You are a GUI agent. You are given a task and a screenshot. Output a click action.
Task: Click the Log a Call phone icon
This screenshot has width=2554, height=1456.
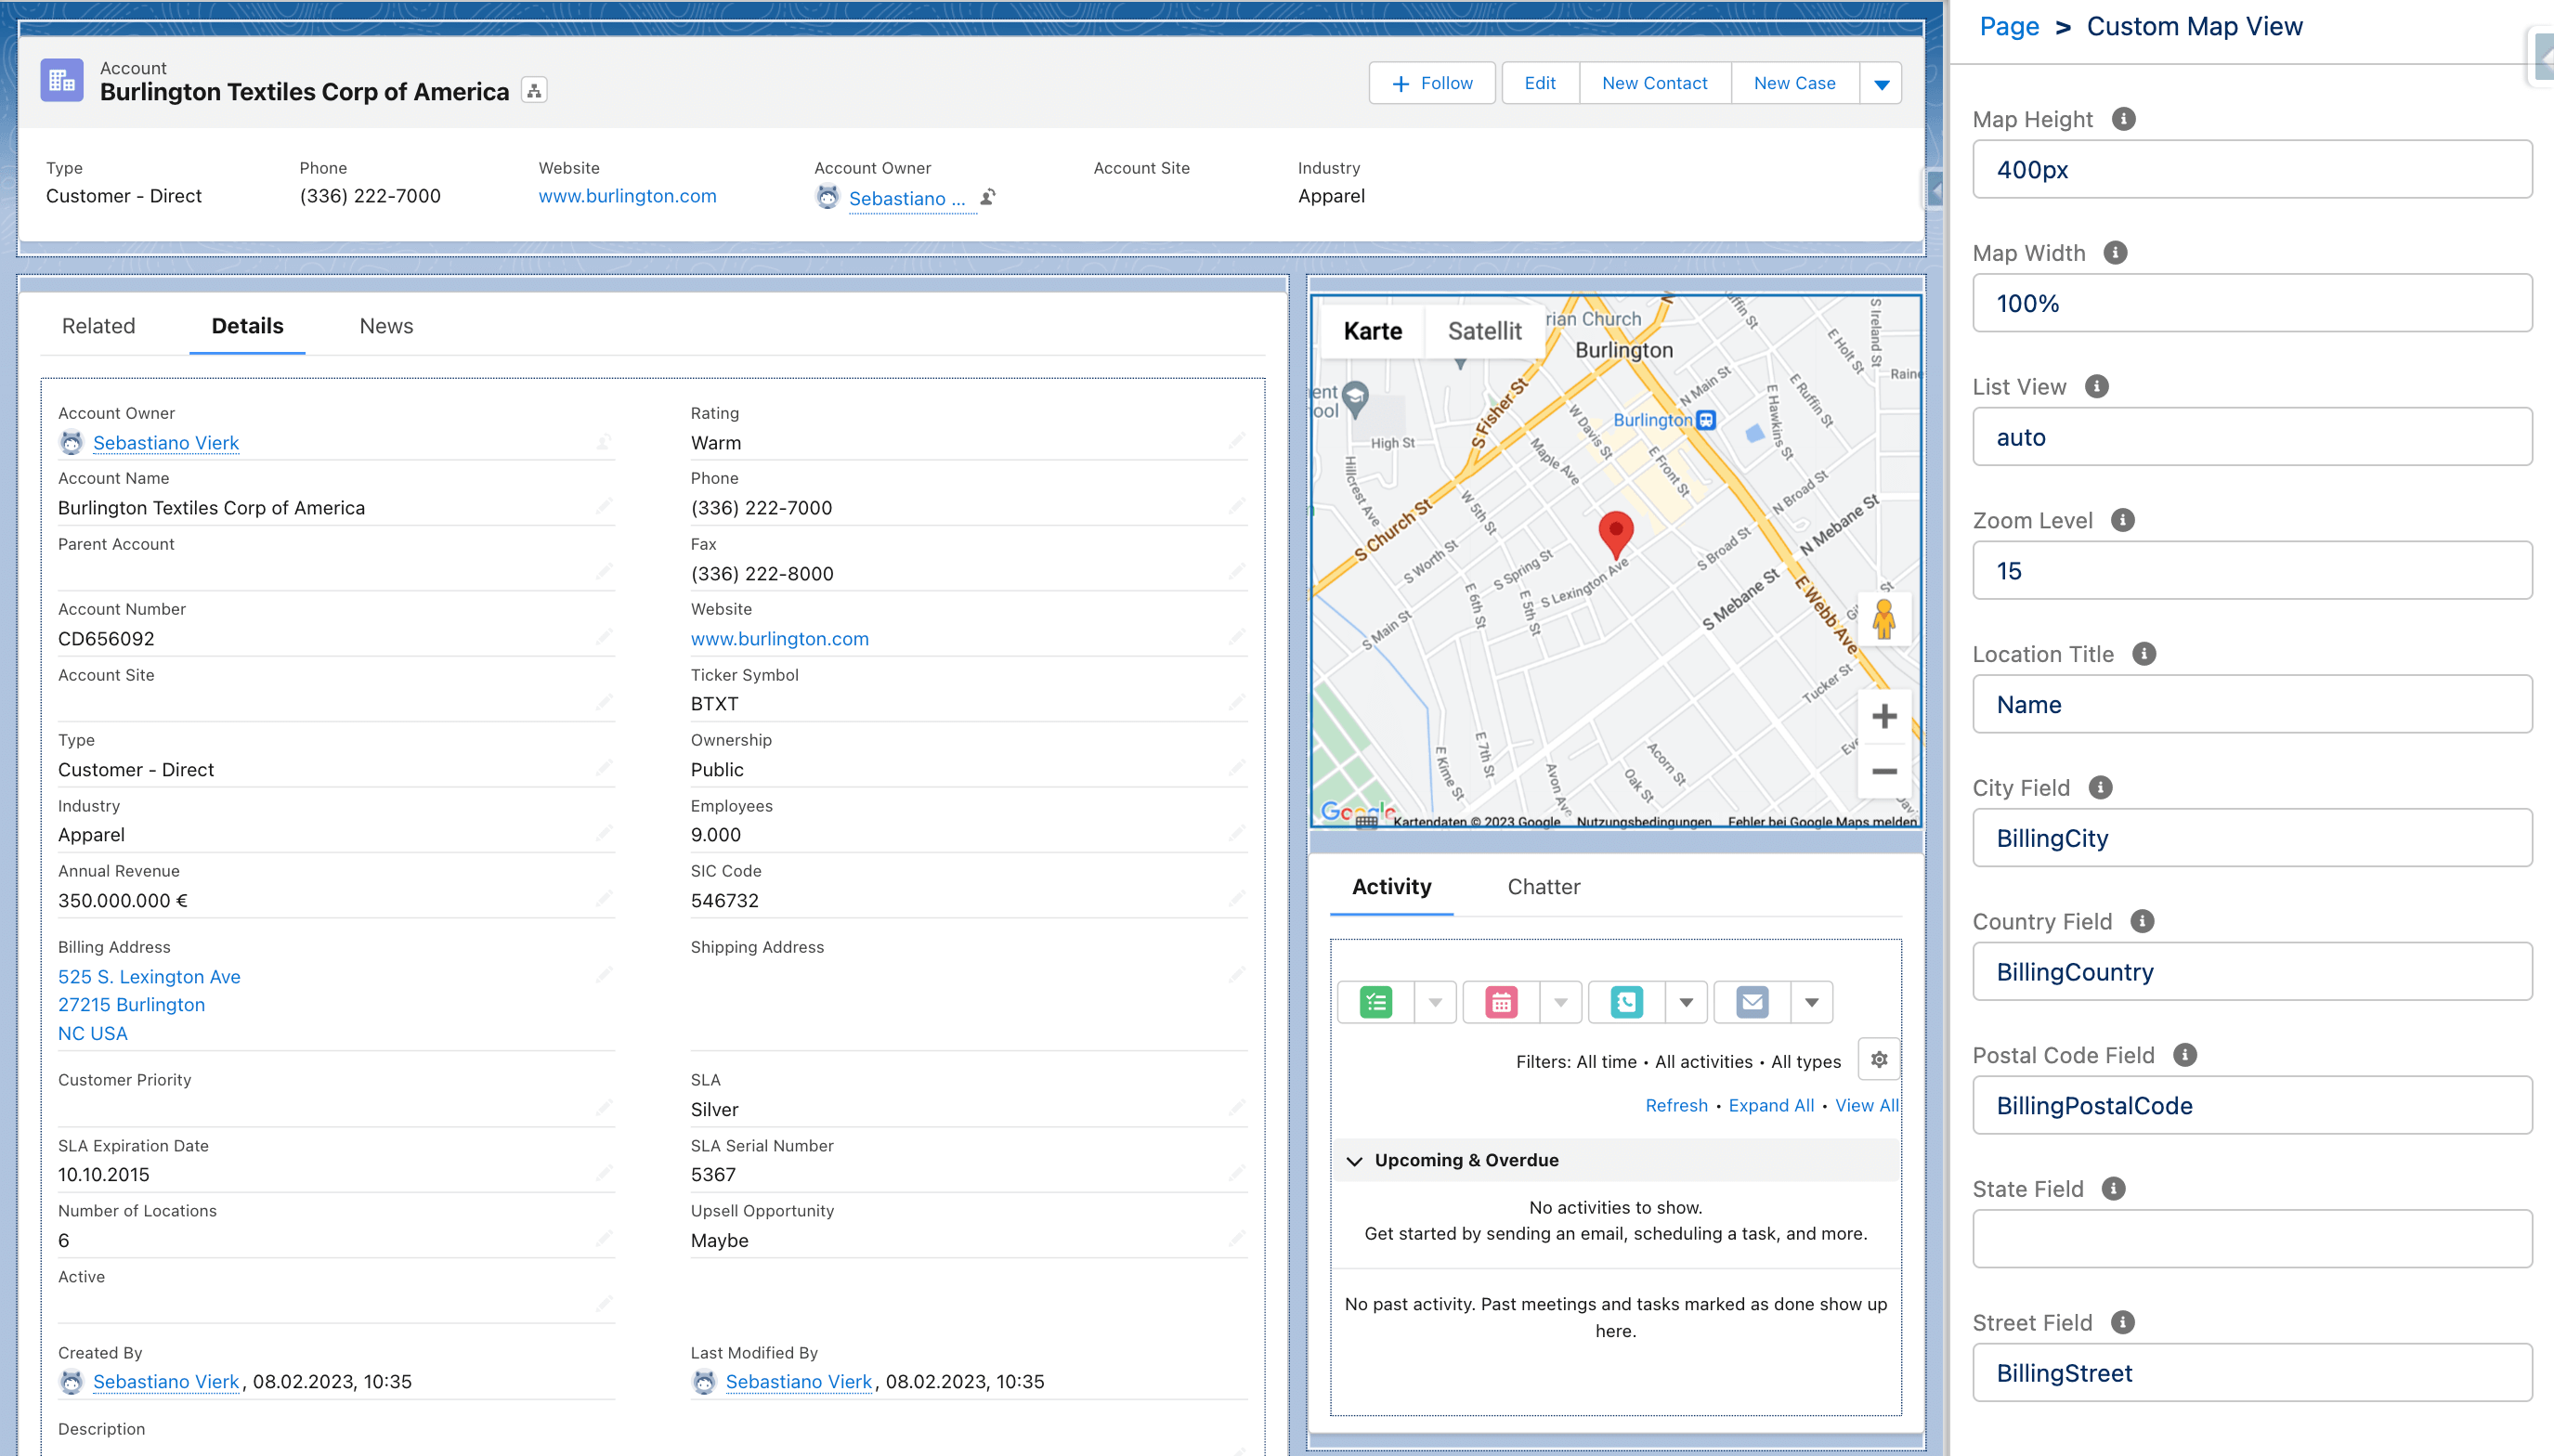[1627, 1002]
